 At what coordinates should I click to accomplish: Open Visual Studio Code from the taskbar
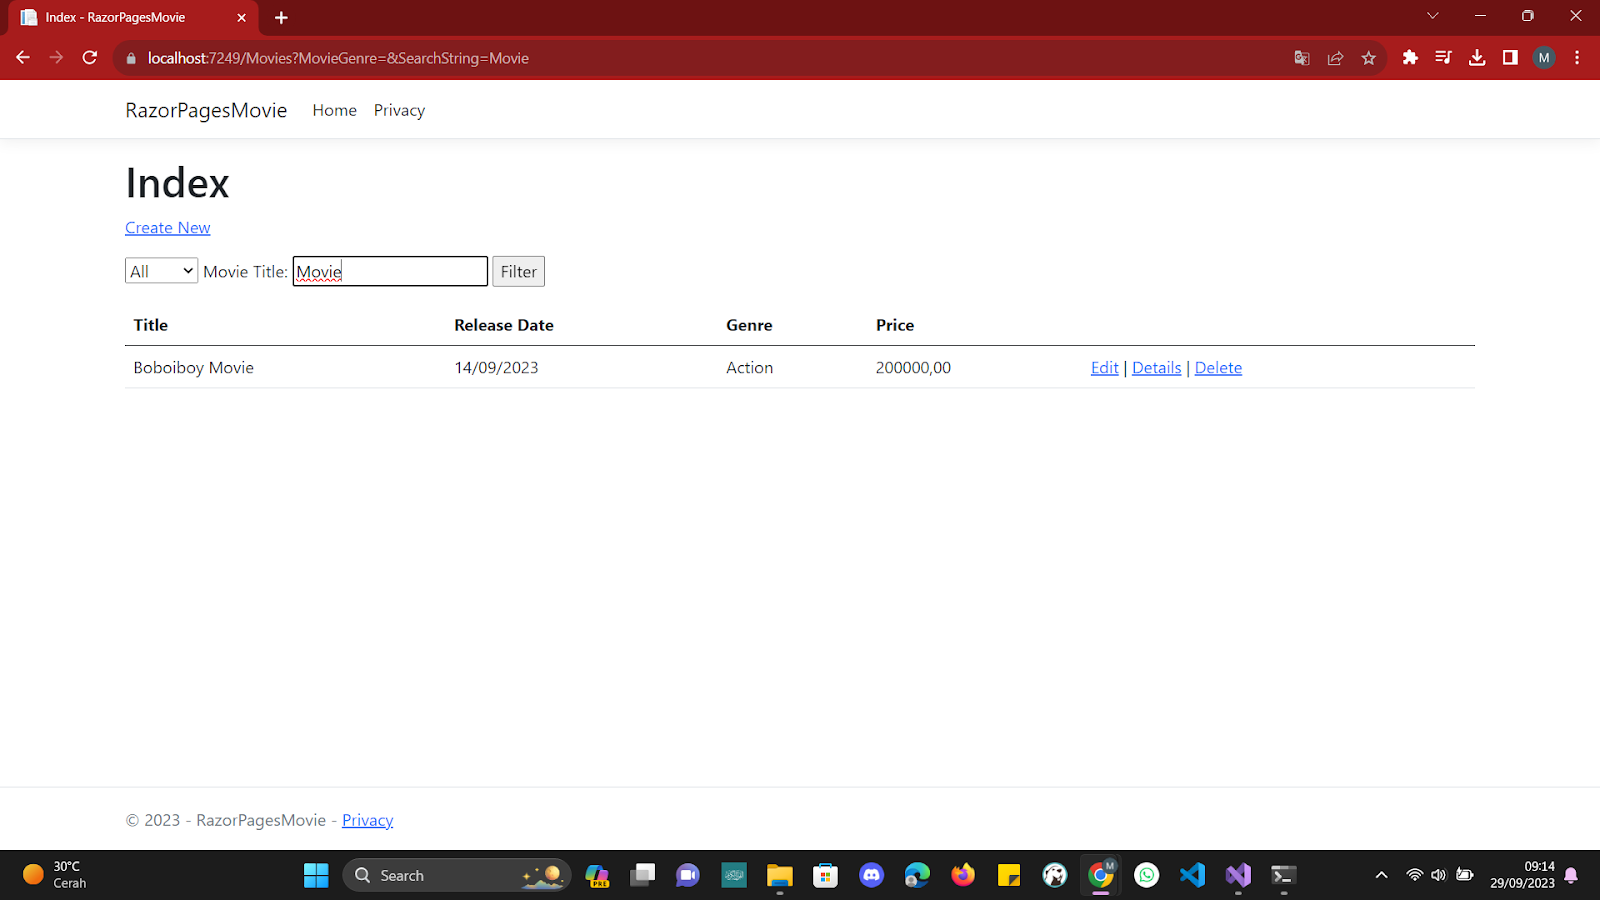(x=1191, y=874)
